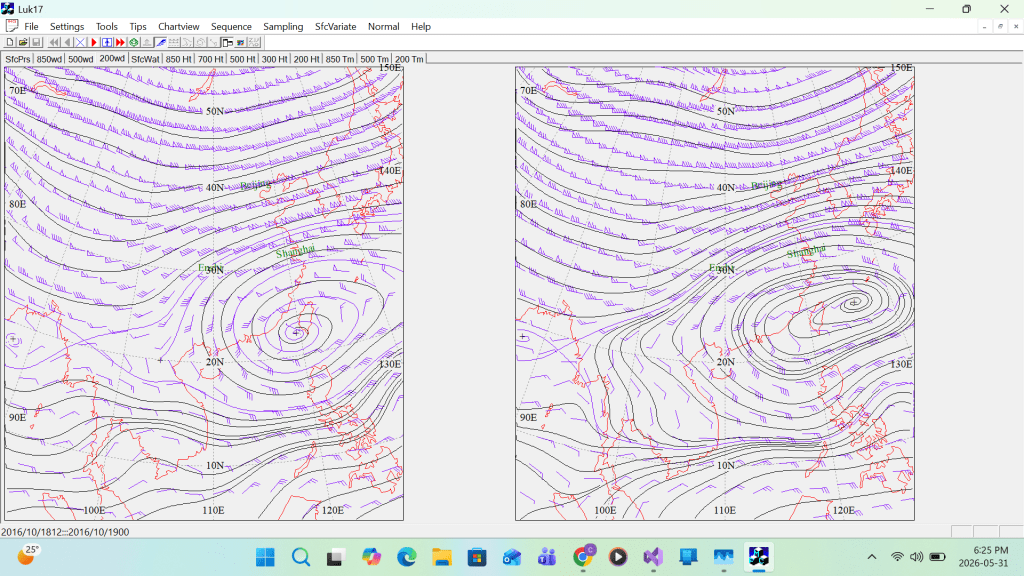Click the dashed grid lines toolbar icon
The image size is (1024, 576).
(x=174, y=42)
